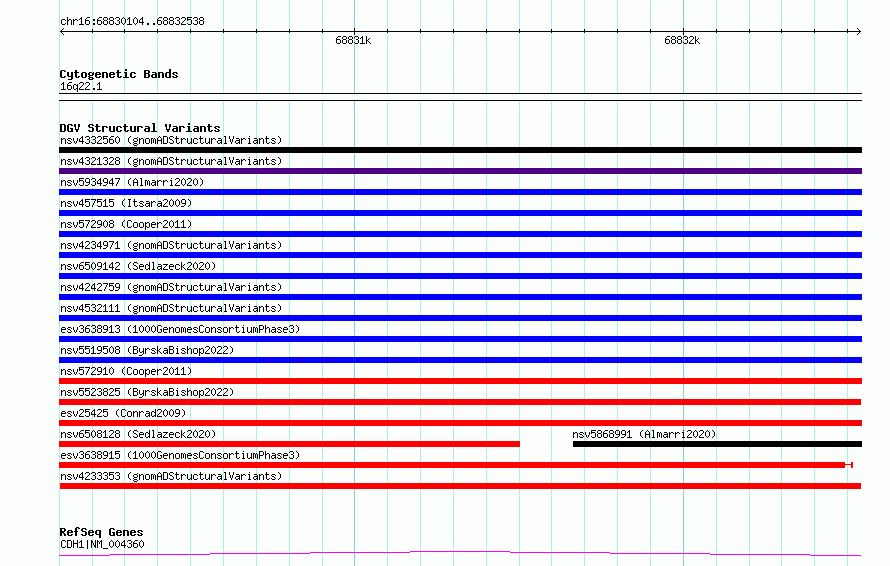This screenshot has height=566, width=890.
Task: Open esv25425 (Conrad2009) label
Action: 123,413
